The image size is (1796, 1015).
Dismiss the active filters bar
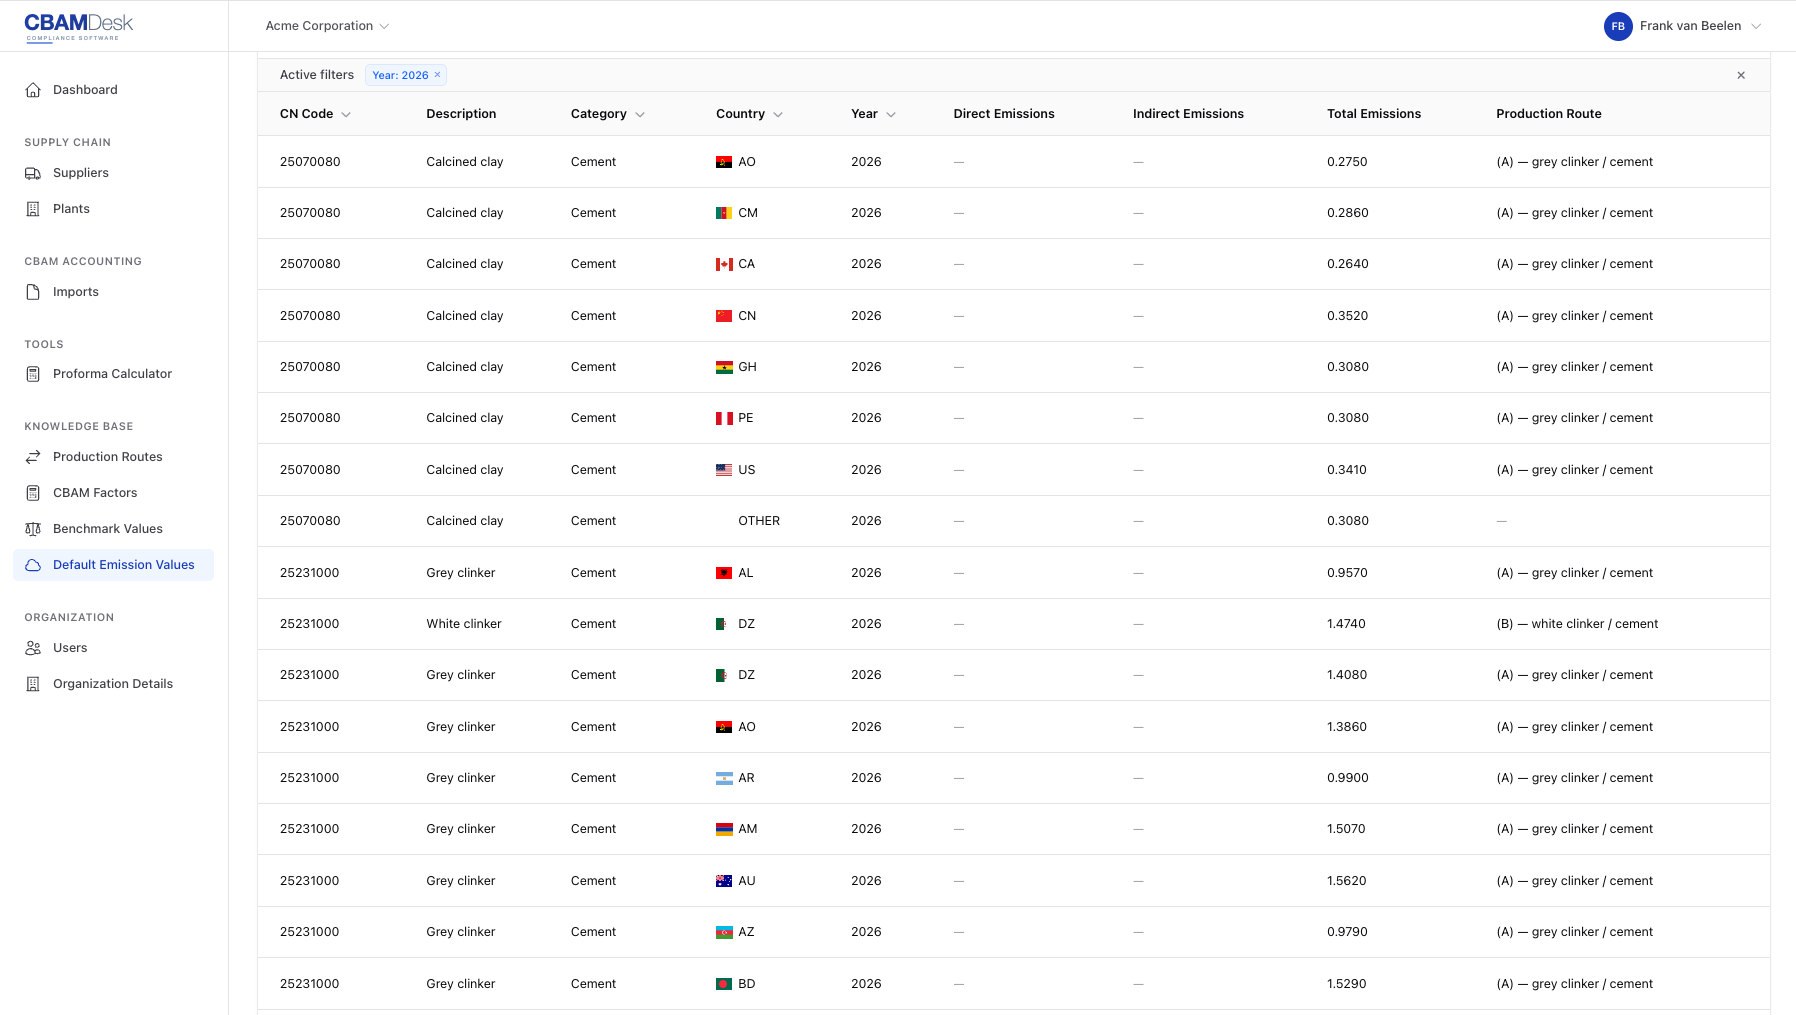click(1741, 75)
